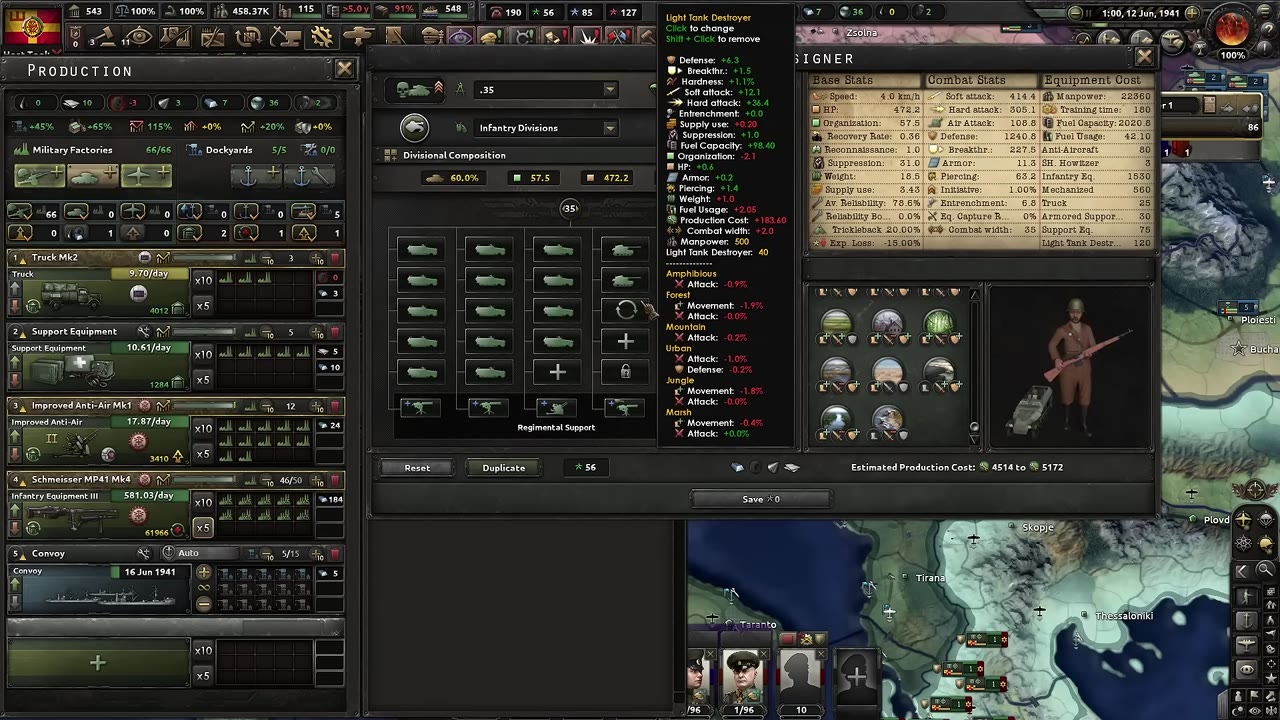This screenshot has height=720, width=1280.
Task: Raise priority of the Truck Mk2 line
Action: pos(15,289)
